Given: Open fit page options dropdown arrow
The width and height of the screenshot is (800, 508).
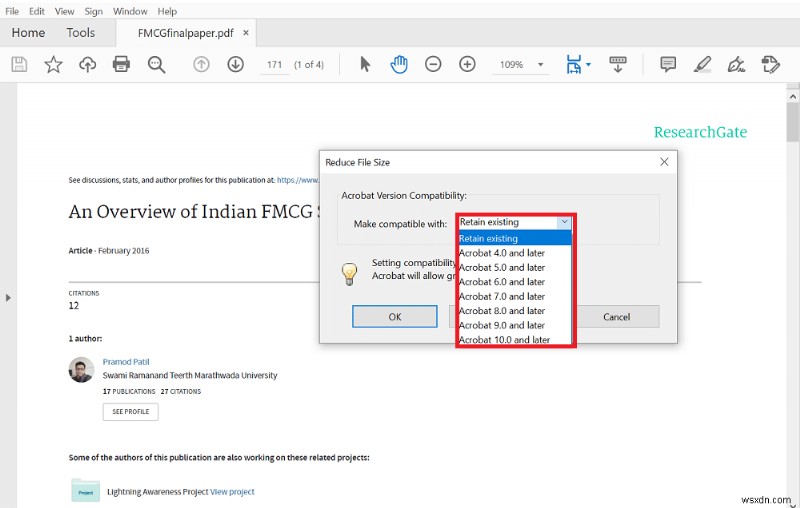Looking at the screenshot, I should (x=588, y=64).
